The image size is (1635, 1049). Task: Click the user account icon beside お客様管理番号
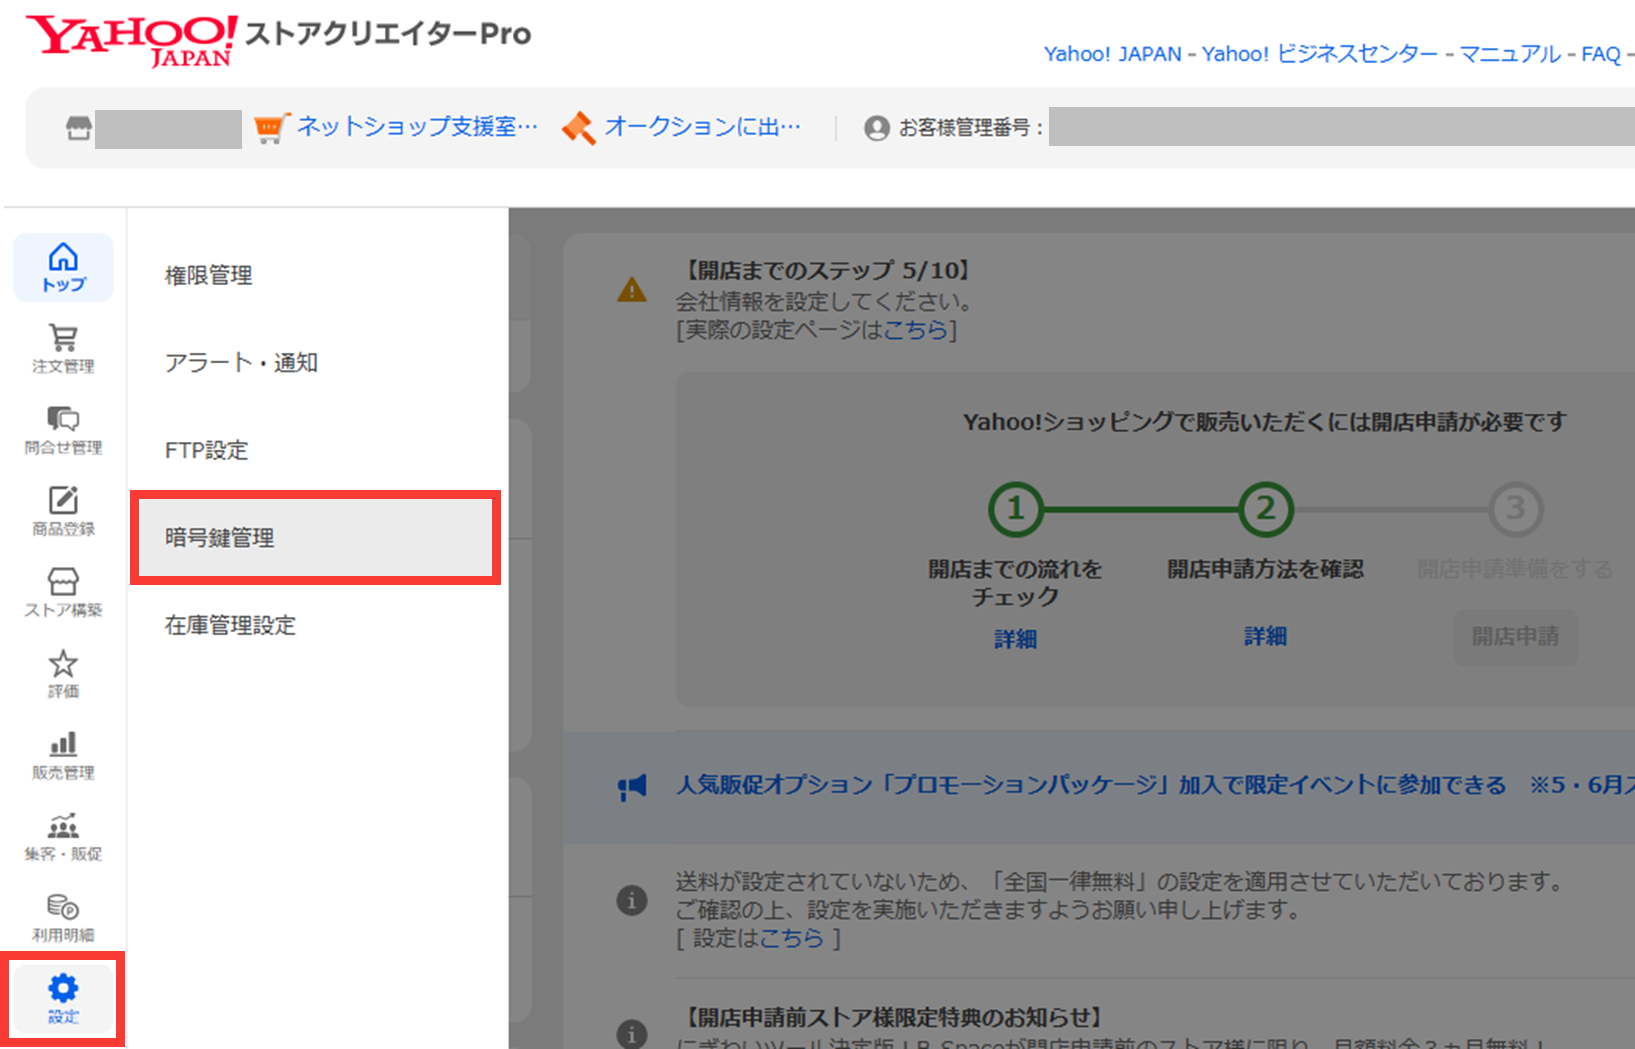876,128
